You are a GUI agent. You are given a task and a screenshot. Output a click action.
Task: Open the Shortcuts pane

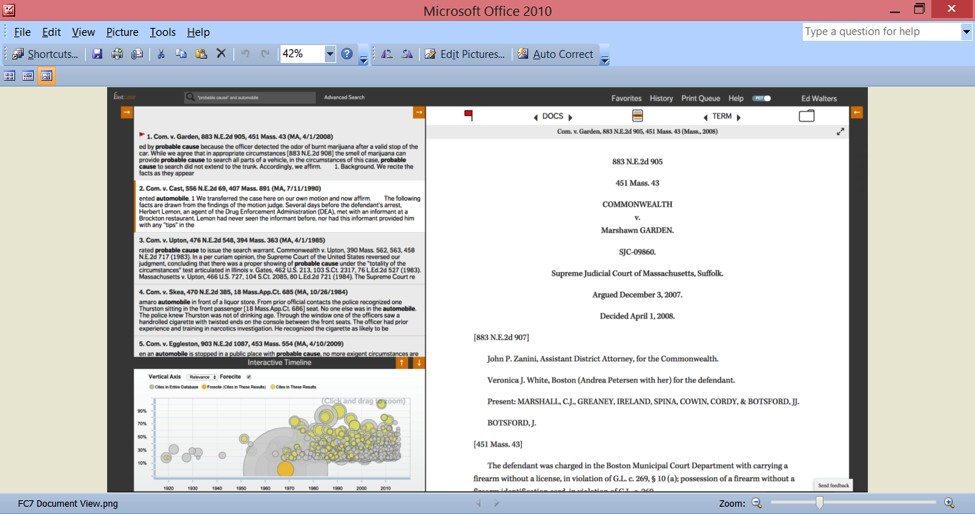point(45,54)
